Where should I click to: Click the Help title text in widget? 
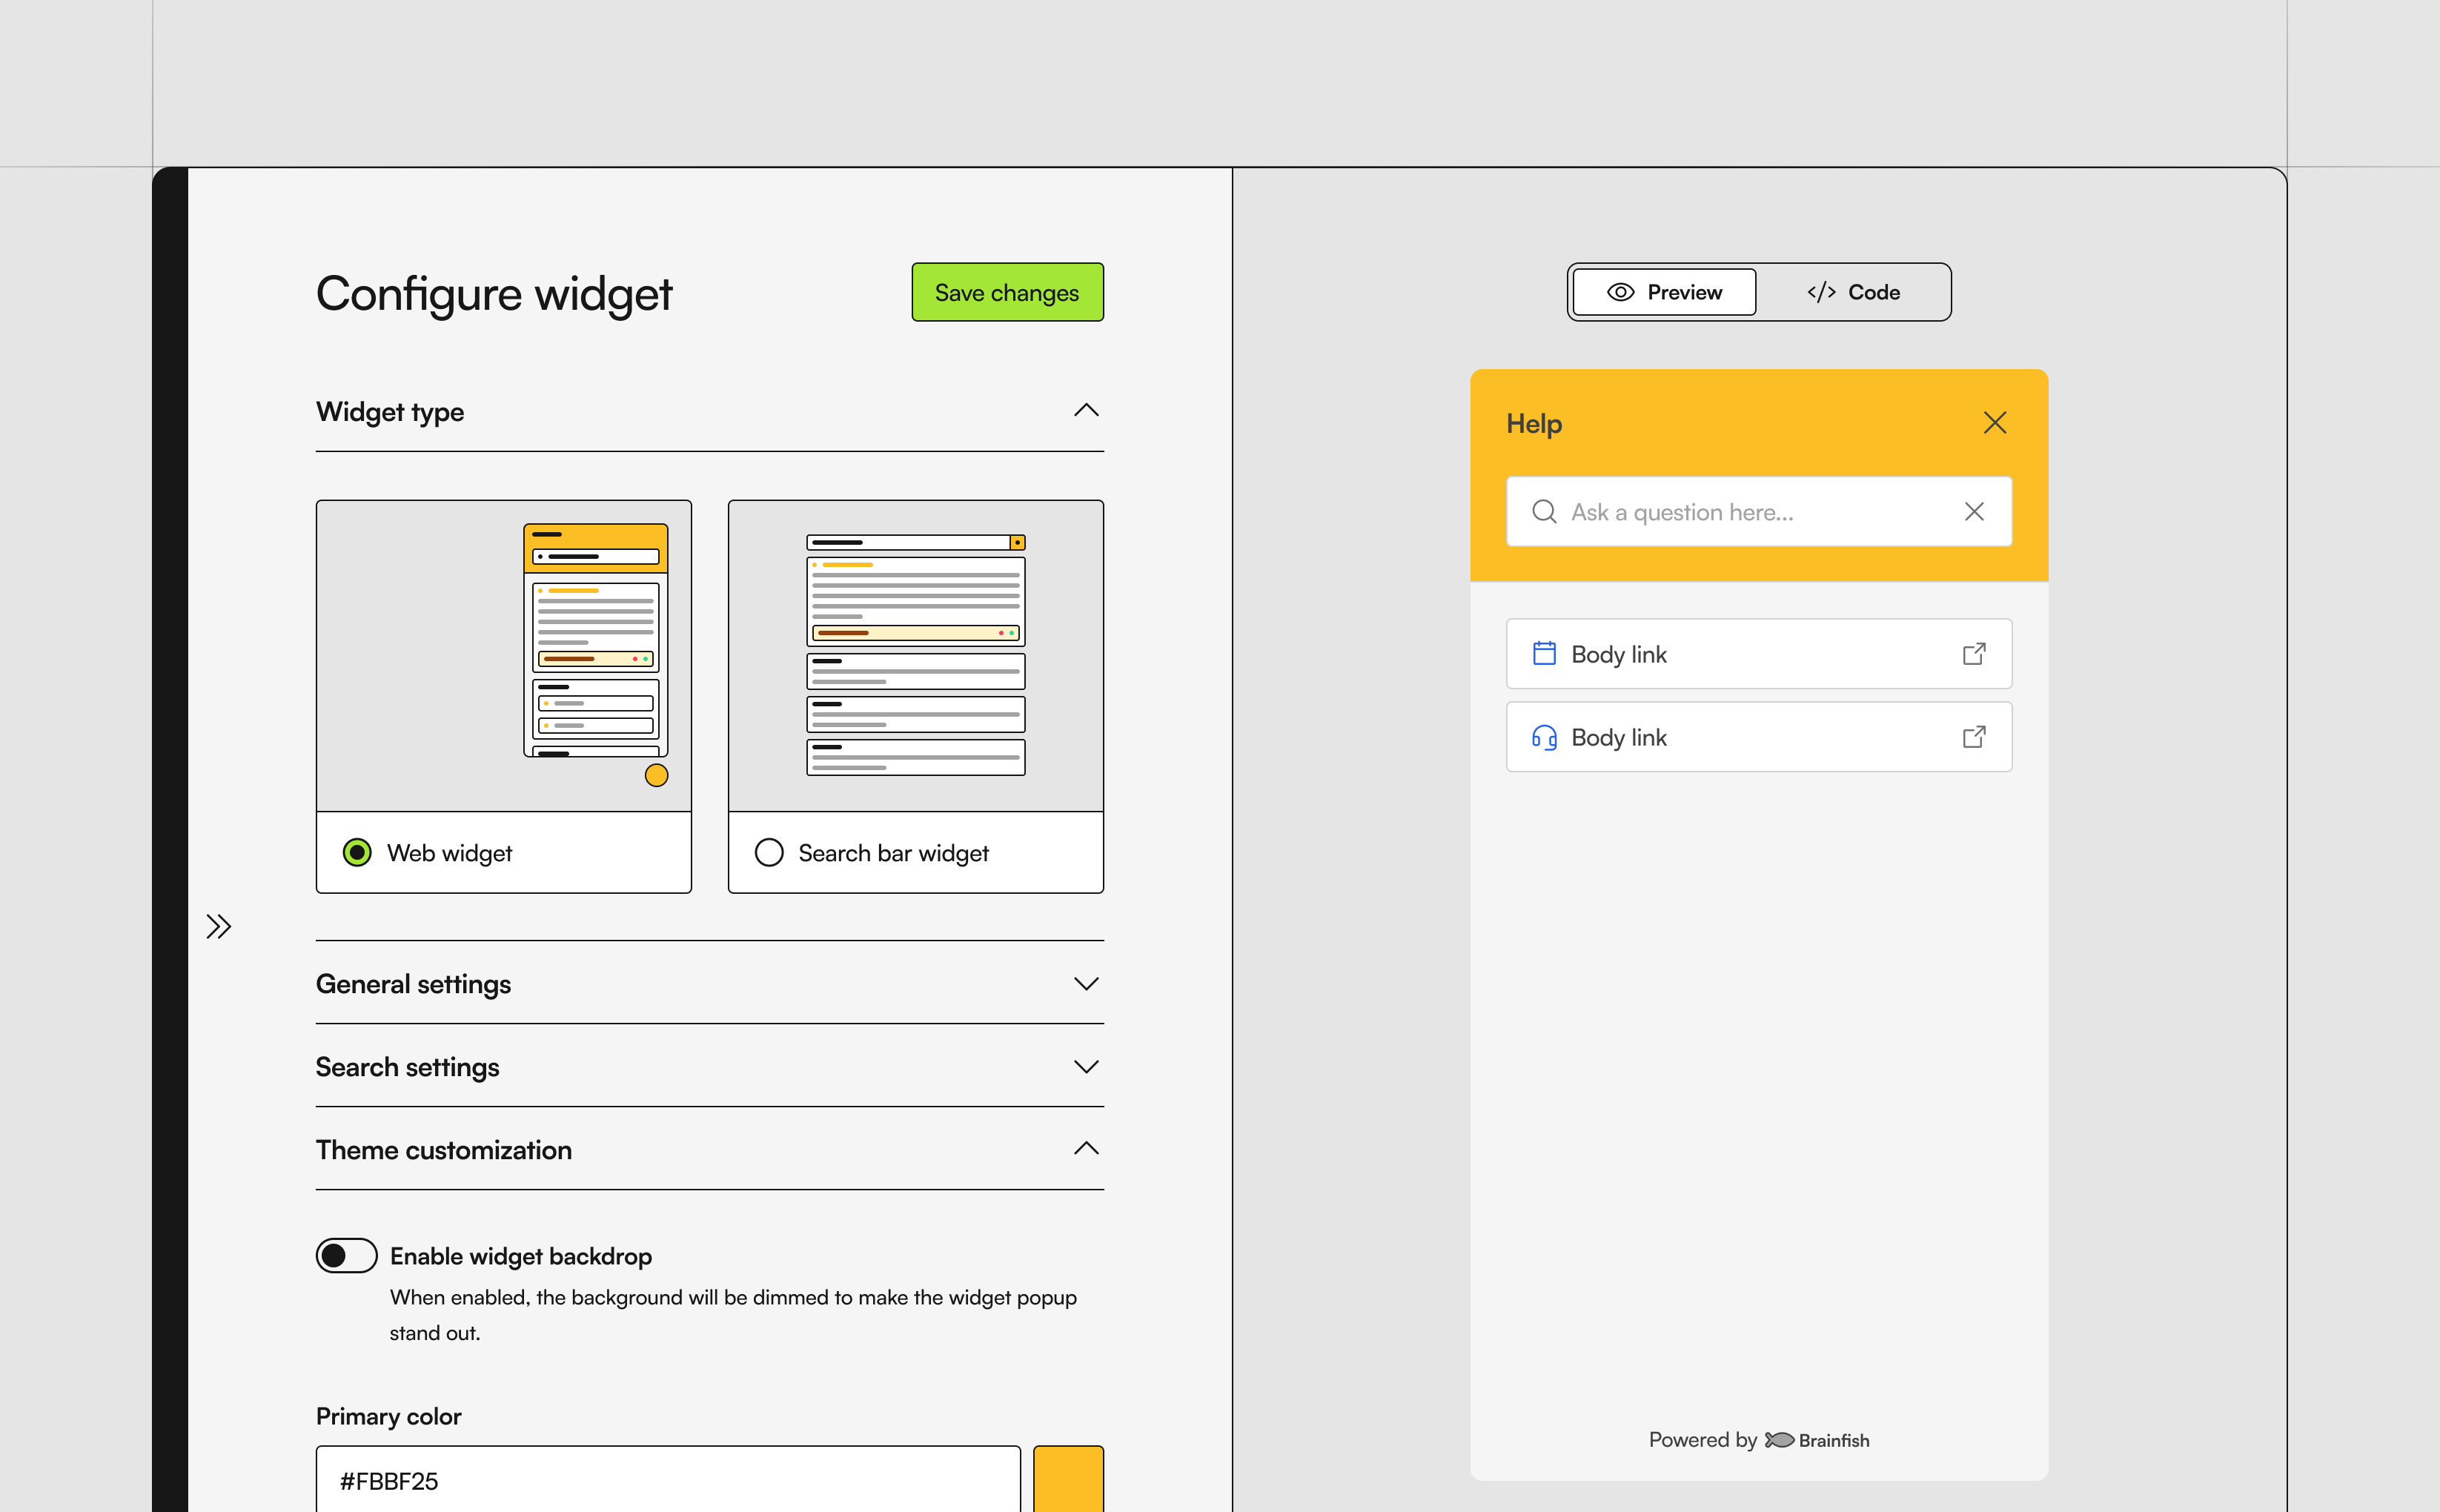[1534, 424]
